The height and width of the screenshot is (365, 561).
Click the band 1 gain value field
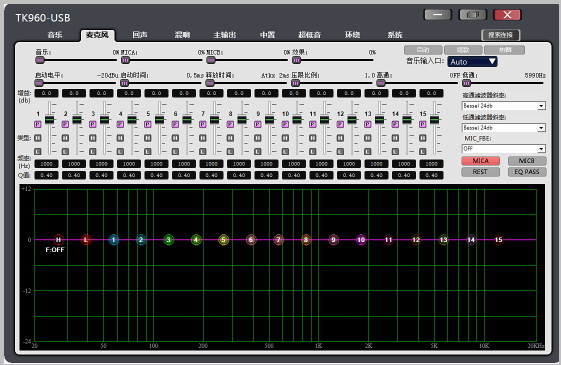point(47,93)
